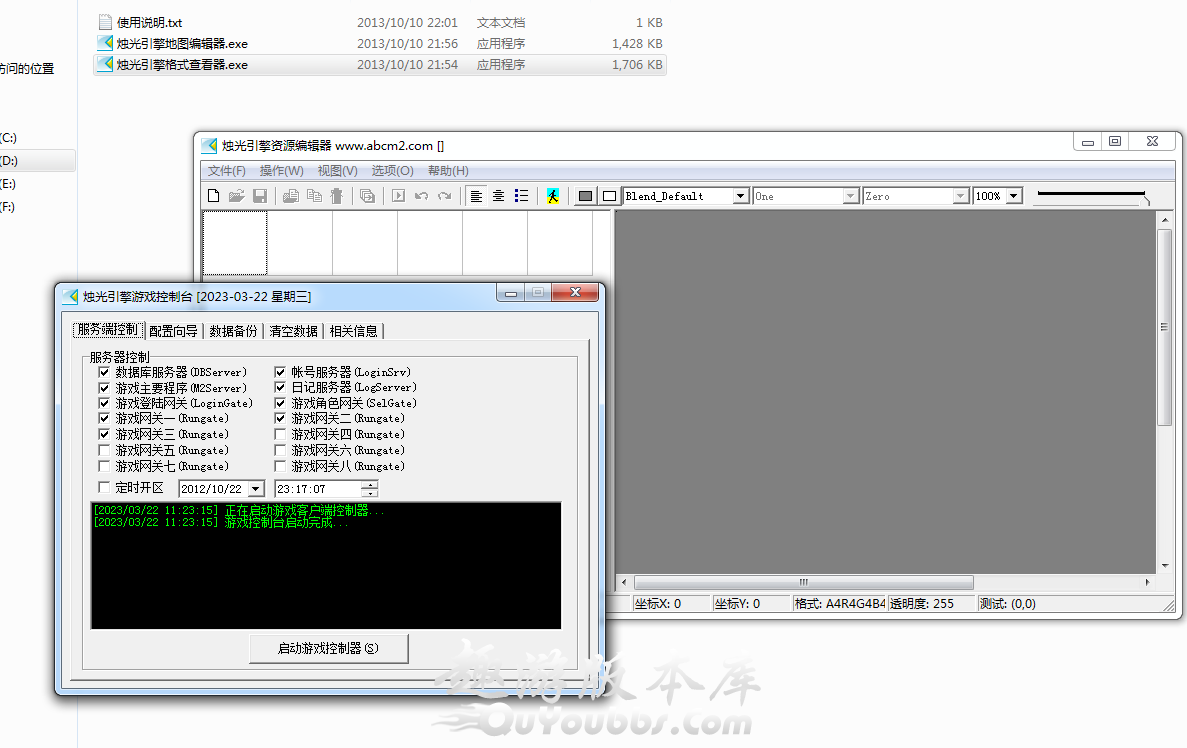Minimize the 烛光引擎游戏控制台 window
Image resolution: width=1187 pixels, height=748 pixels.
[x=511, y=293]
